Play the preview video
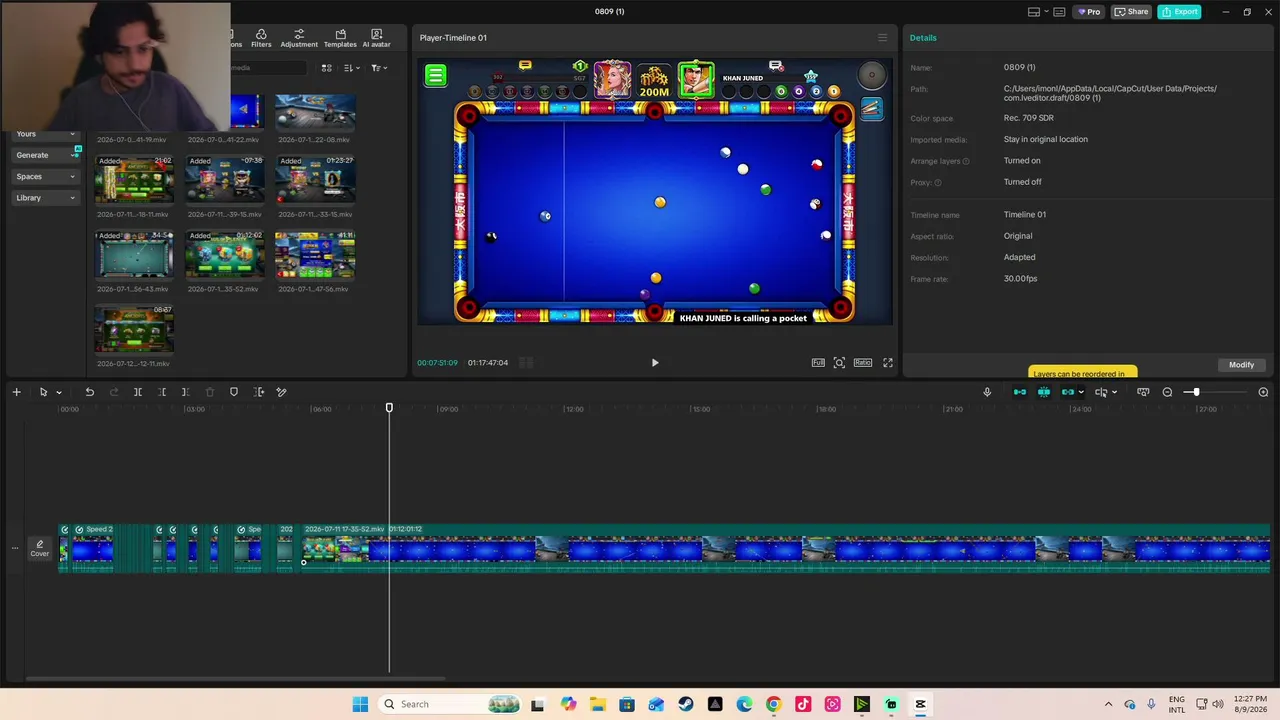 click(655, 363)
